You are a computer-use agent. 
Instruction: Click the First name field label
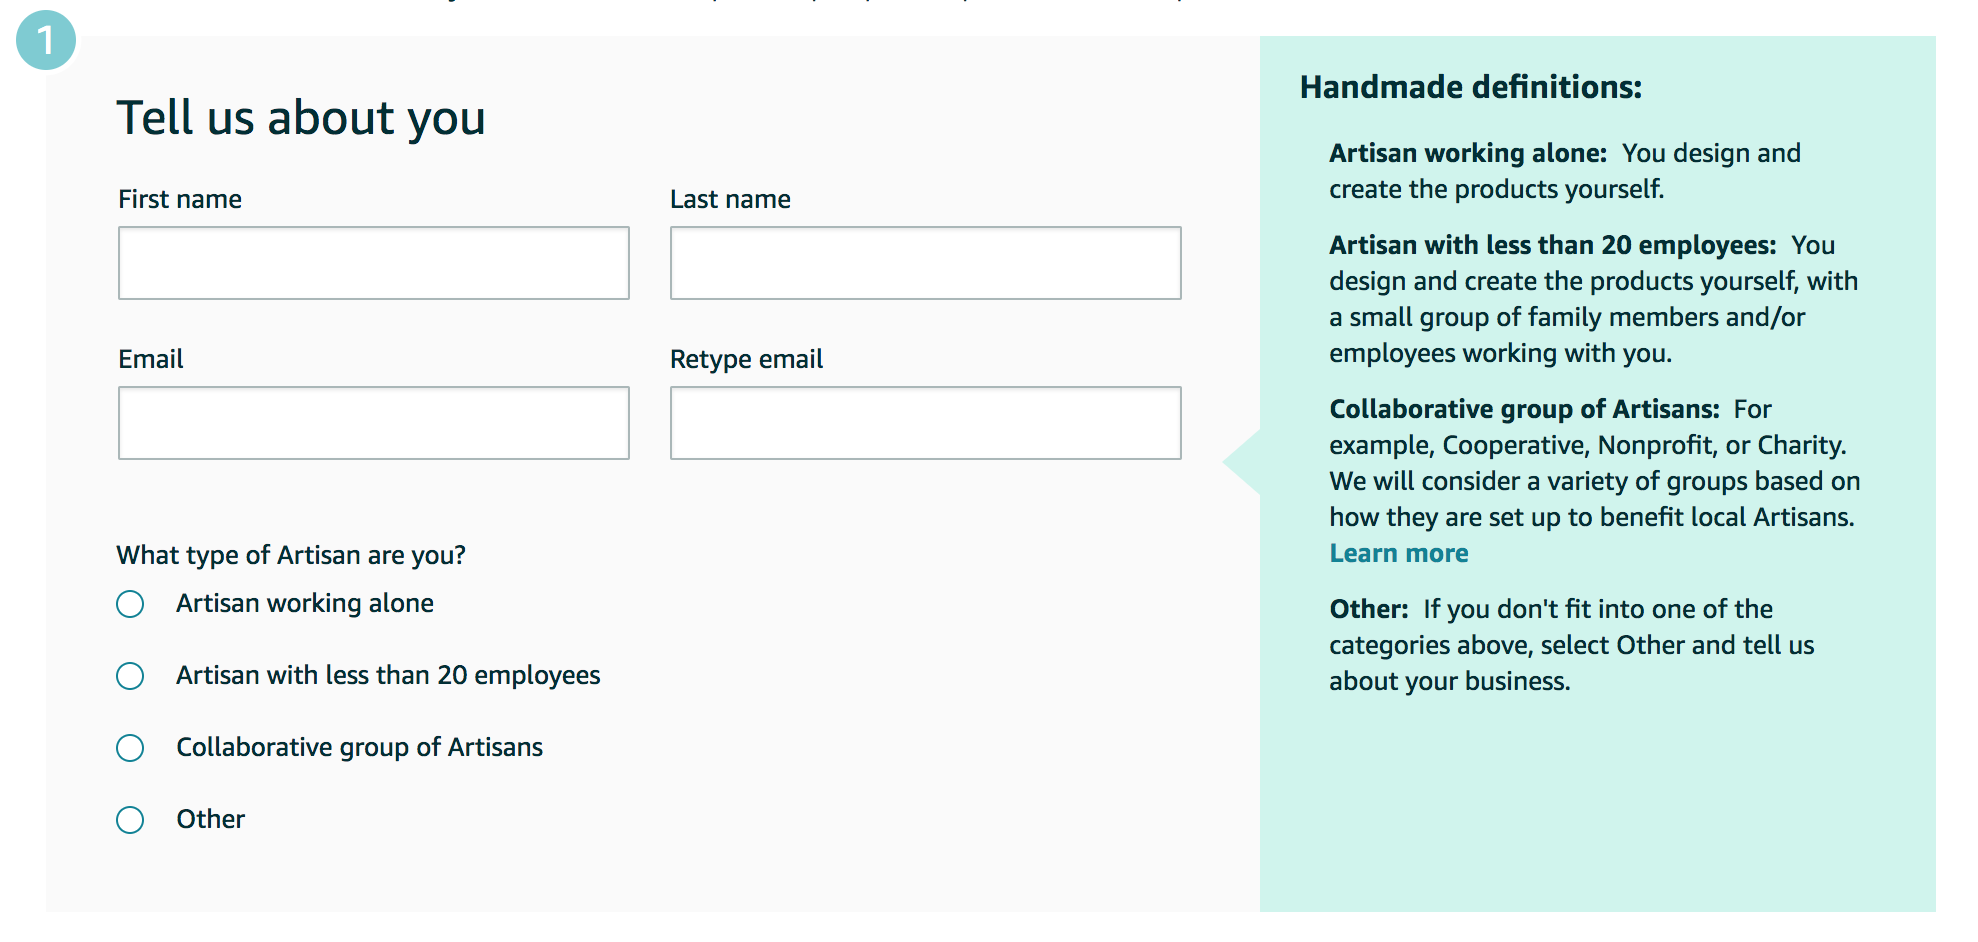click(x=180, y=198)
